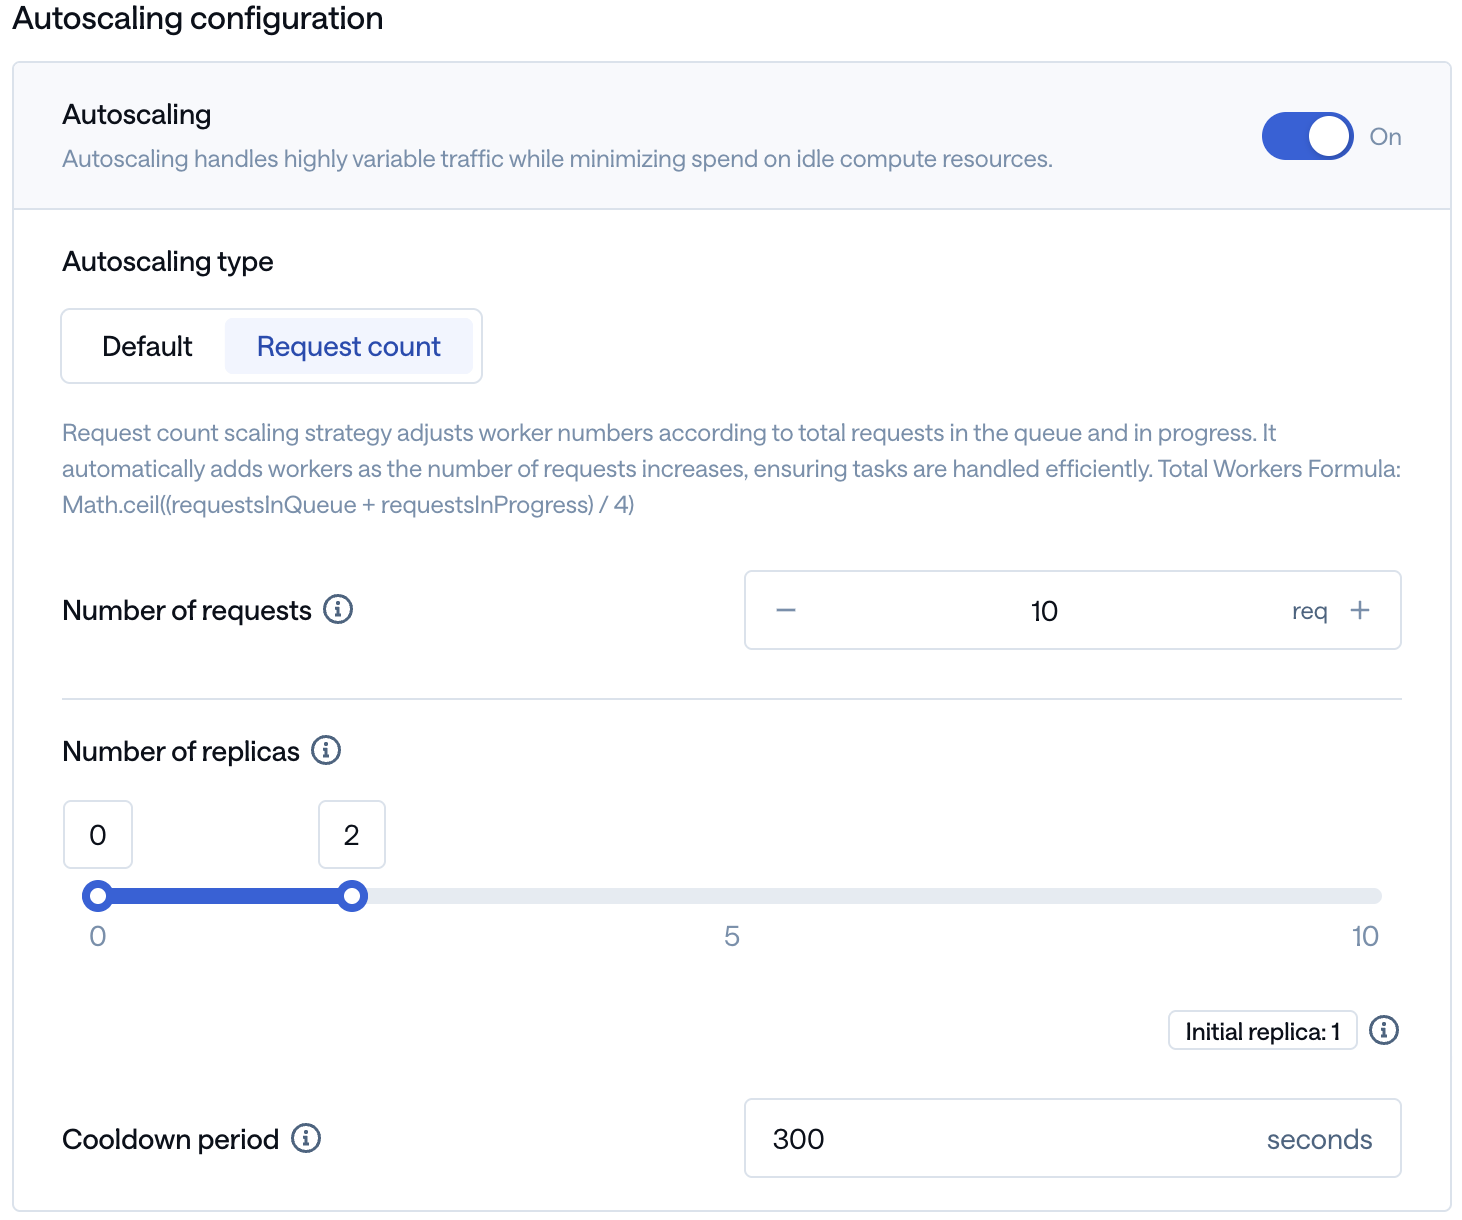Click the Initial replica: 1 badge
The image size is (1462, 1220).
1262,1031
